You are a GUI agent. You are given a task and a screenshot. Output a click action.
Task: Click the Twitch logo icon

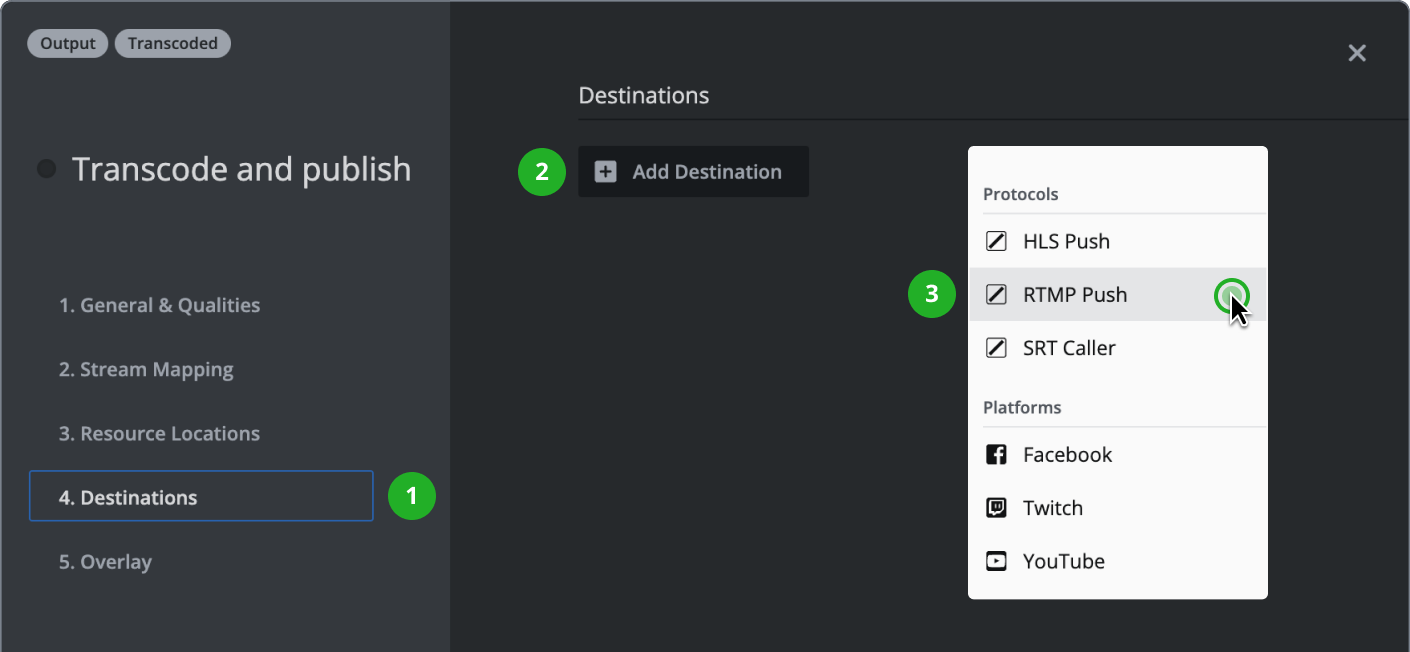(x=996, y=508)
